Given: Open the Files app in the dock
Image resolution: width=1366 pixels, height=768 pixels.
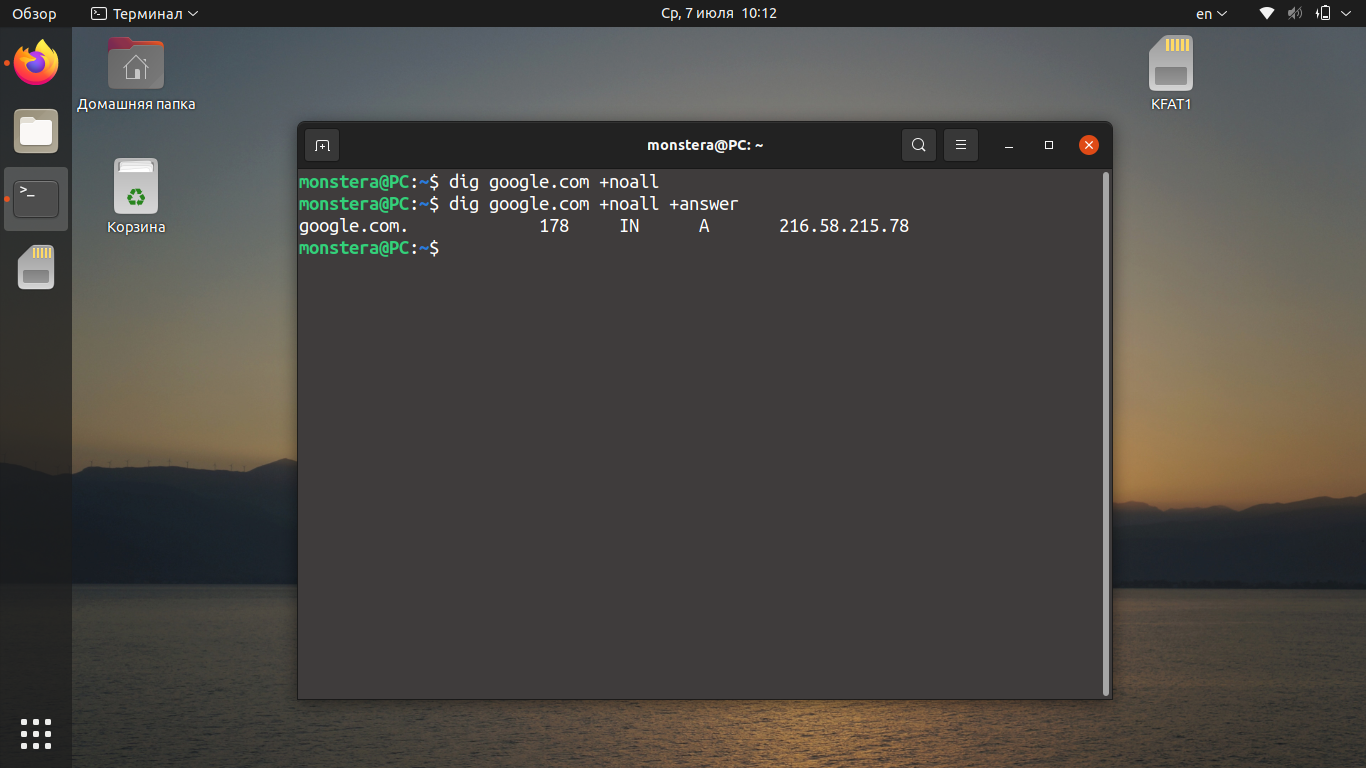Looking at the screenshot, I should pyautogui.click(x=36, y=131).
